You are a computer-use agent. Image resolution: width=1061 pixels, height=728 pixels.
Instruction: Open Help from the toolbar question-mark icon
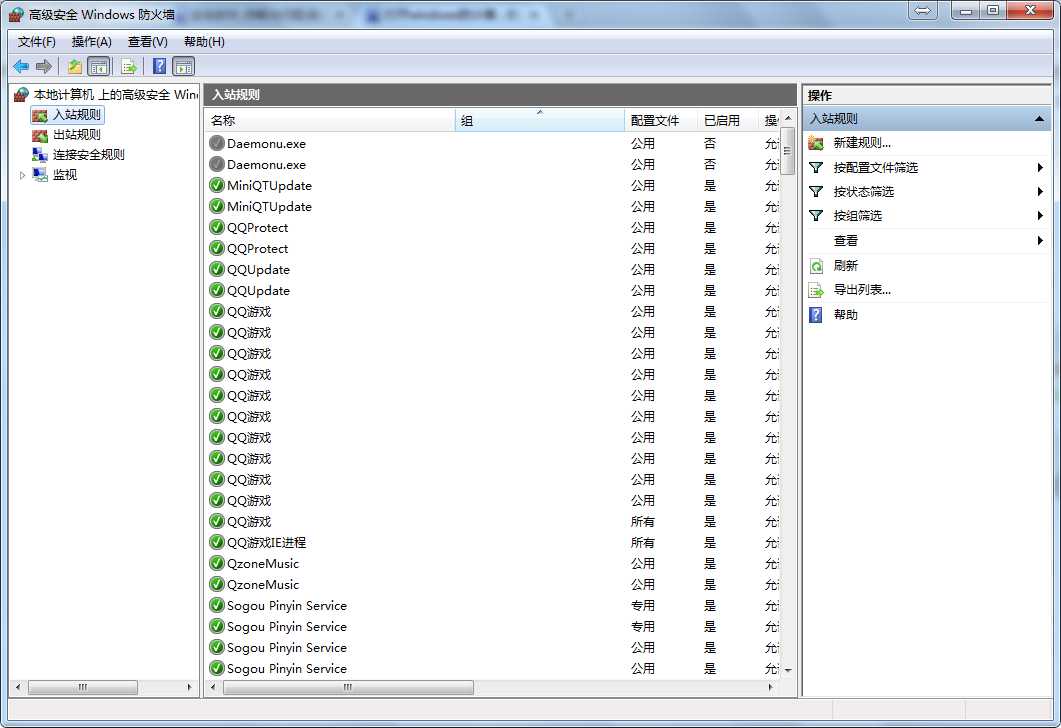point(159,66)
